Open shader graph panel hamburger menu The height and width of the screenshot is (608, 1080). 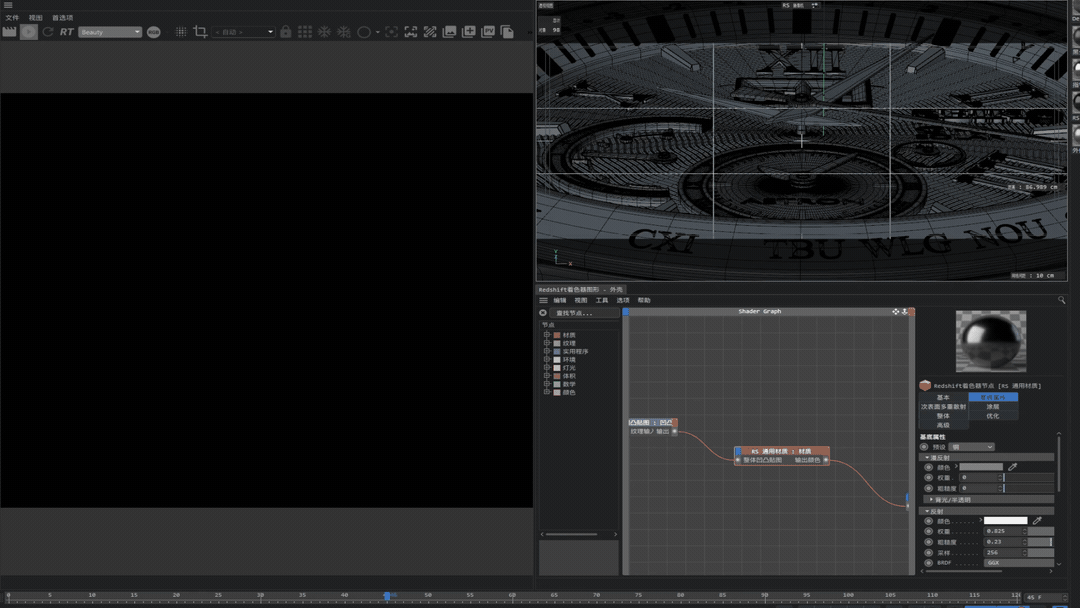[x=543, y=300]
